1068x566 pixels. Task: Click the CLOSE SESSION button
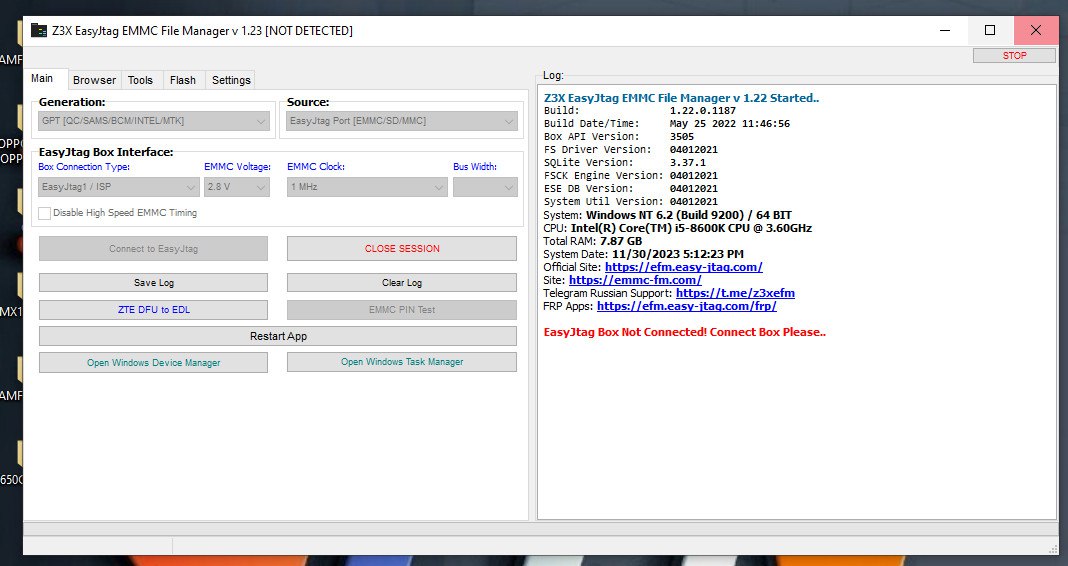[x=402, y=249]
